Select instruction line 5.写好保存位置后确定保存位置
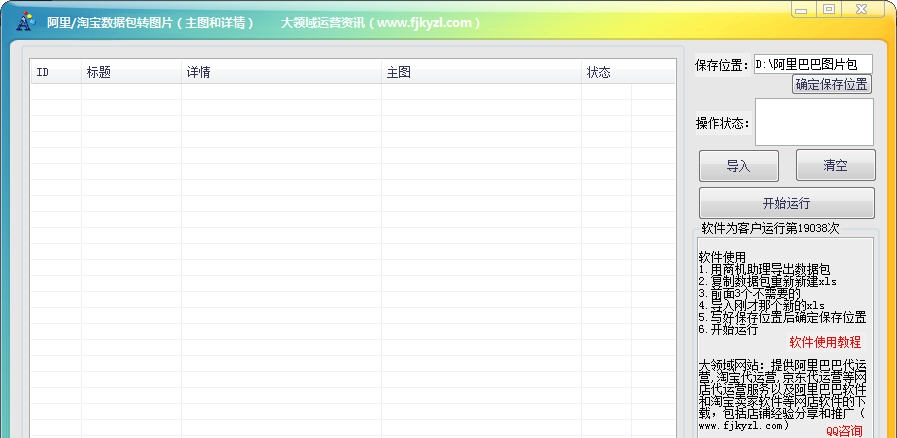The image size is (897, 438). coord(783,317)
